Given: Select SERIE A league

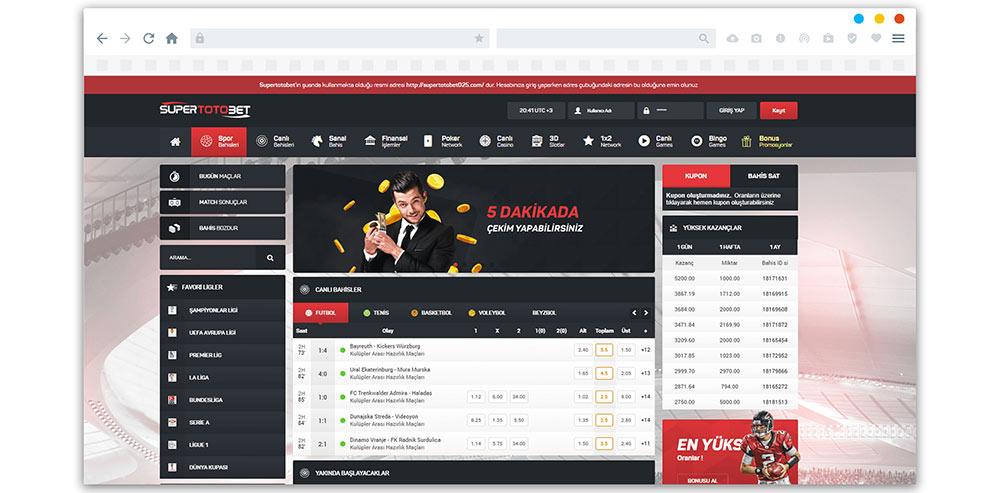Looking at the screenshot, I should (222, 422).
